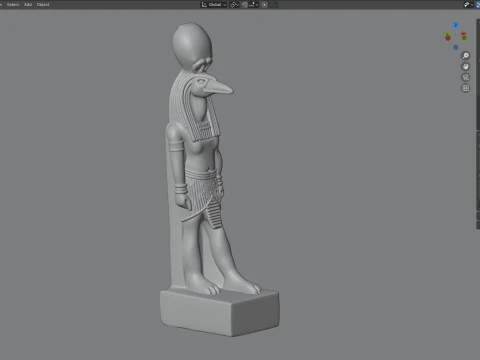This screenshot has height=360, width=480.
Task: Open the Global transform orientation dropdown
Action: tap(214, 5)
